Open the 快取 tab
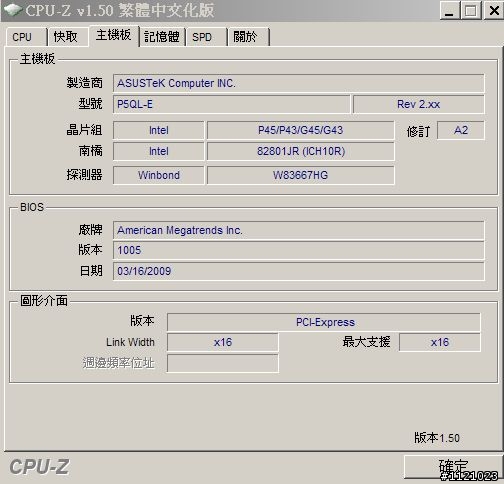The height and width of the screenshot is (484, 504). pyautogui.click(x=68, y=37)
